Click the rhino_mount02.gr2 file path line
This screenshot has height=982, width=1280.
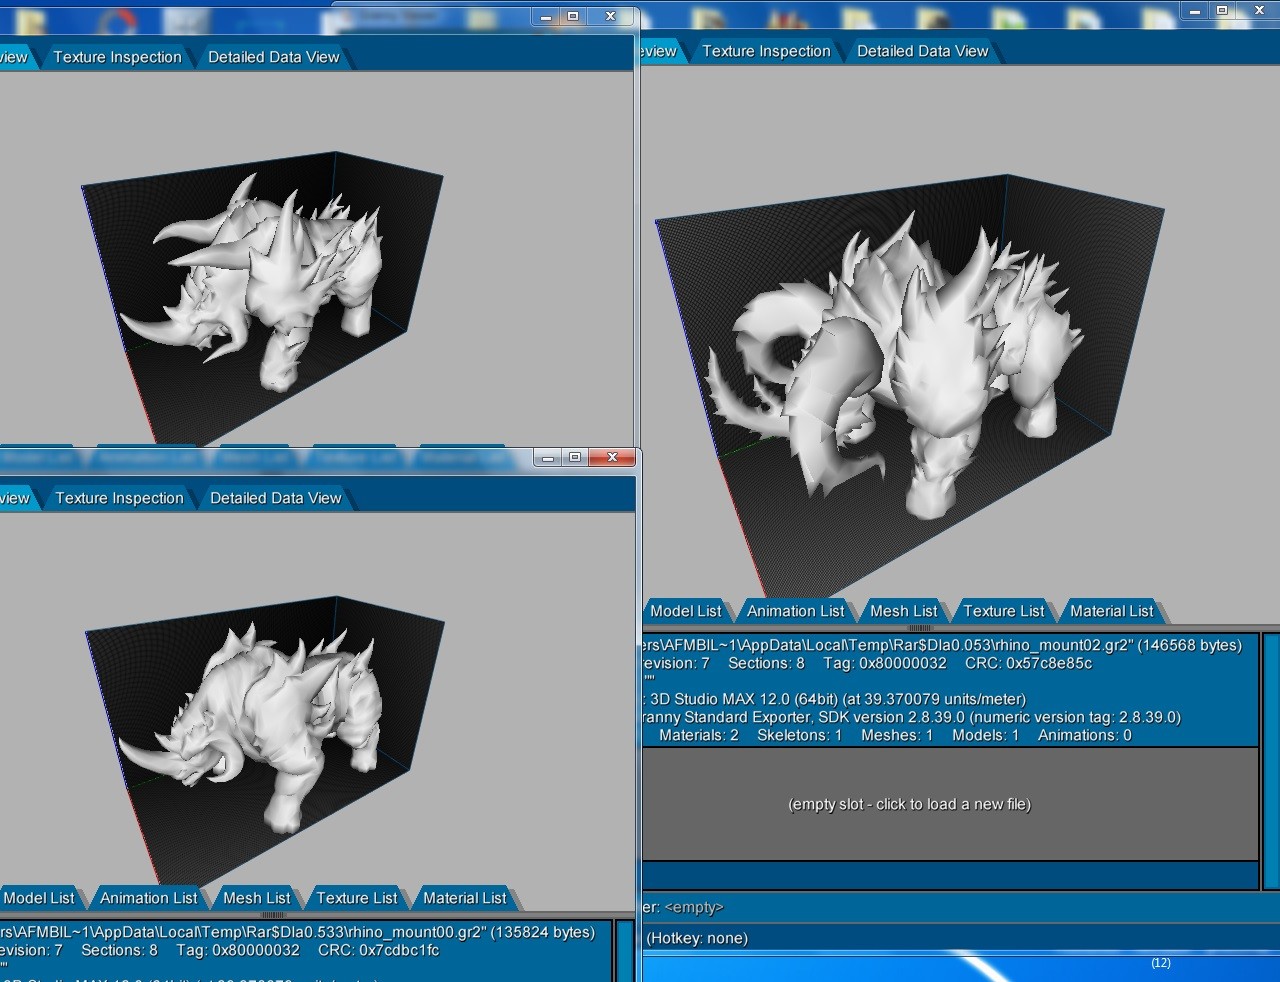941,645
